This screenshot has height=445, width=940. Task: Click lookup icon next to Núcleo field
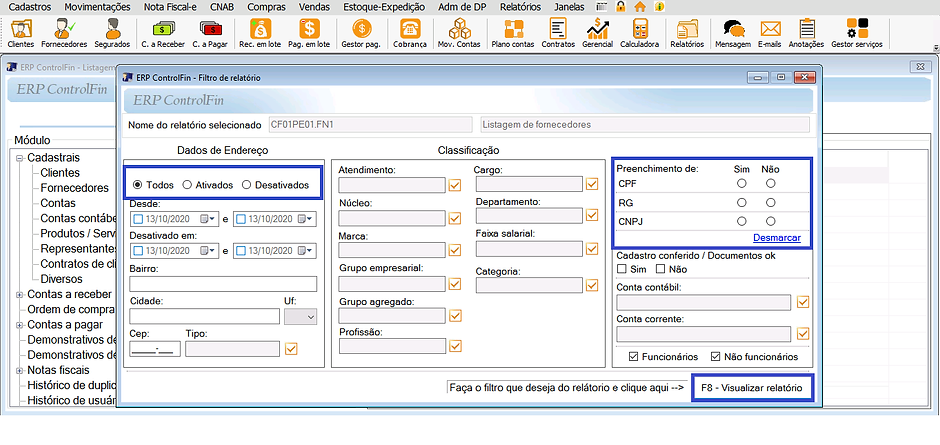pos(454,218)
